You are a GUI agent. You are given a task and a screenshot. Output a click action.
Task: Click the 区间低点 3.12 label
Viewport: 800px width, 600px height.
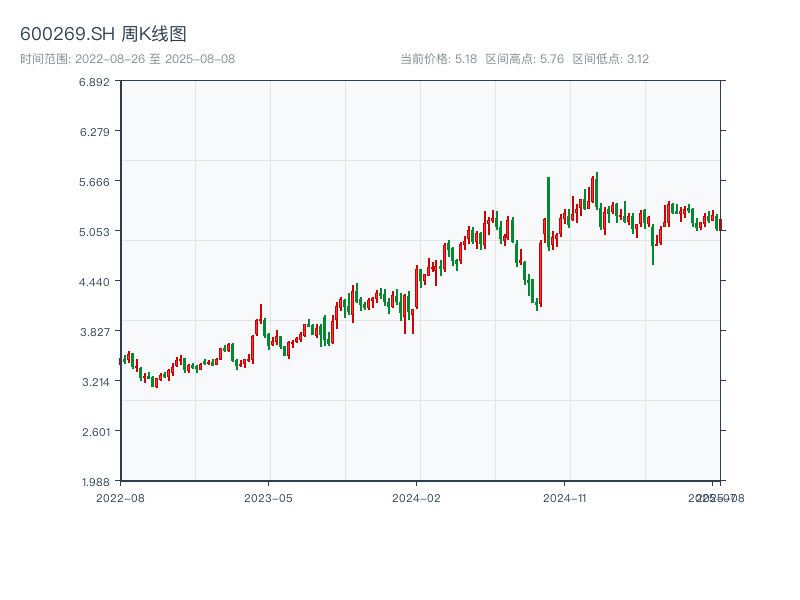[610, 59]
